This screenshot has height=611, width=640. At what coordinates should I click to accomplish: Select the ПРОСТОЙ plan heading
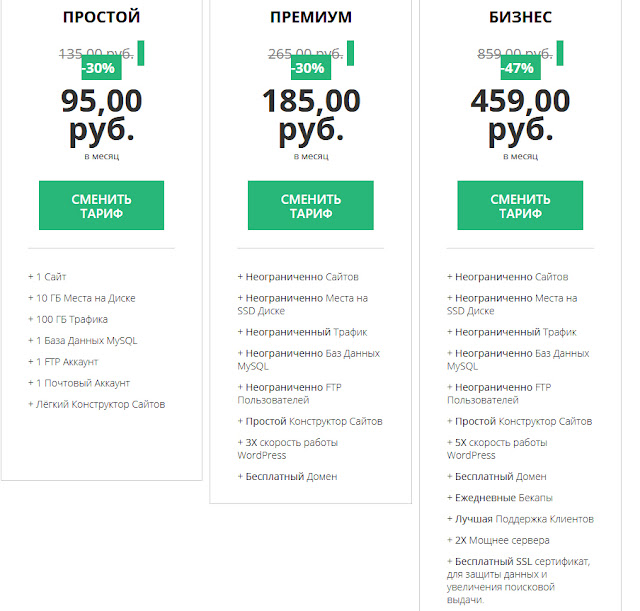click(x=101, y=17)
